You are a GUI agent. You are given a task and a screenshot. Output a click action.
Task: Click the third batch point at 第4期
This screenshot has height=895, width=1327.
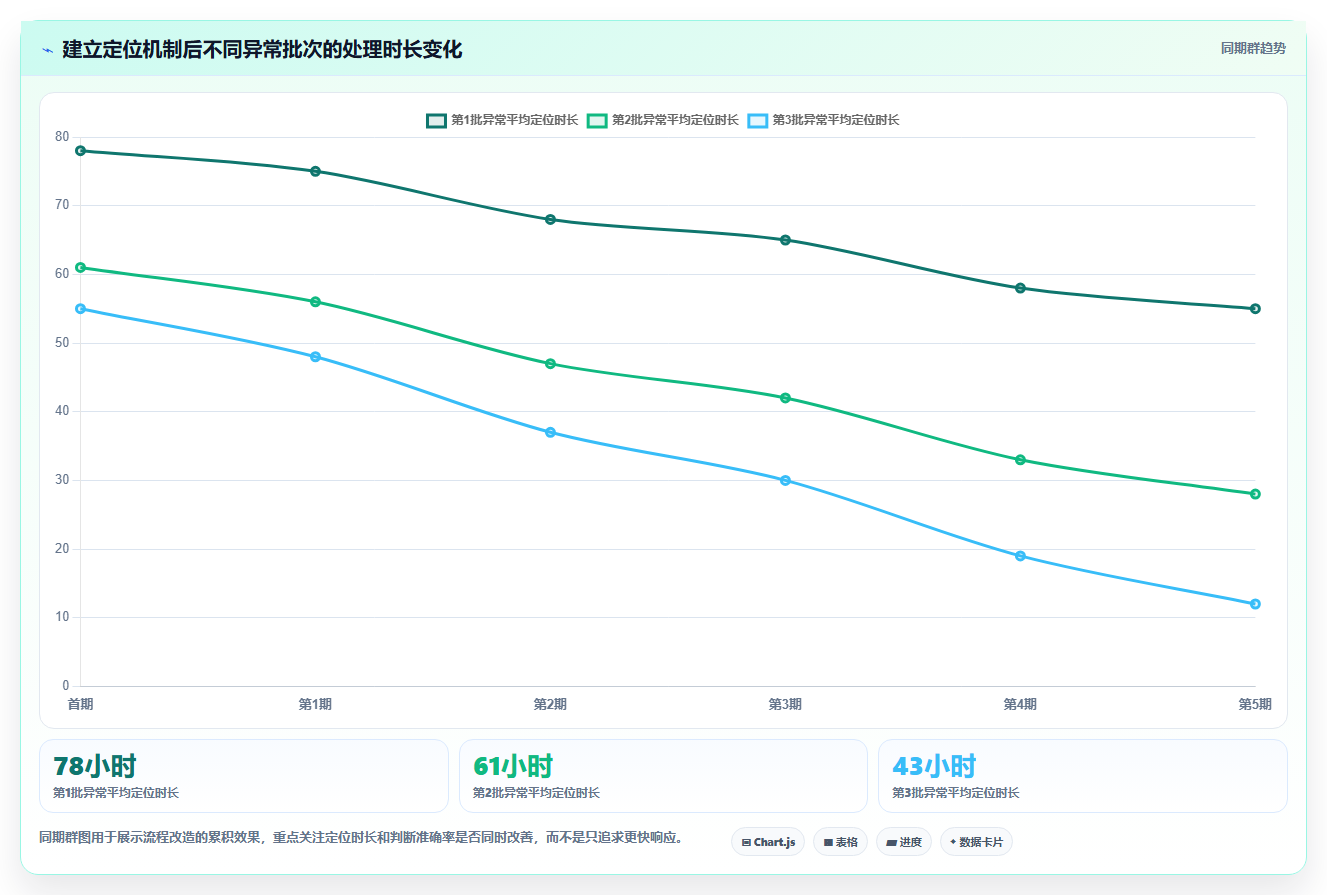1020,556
